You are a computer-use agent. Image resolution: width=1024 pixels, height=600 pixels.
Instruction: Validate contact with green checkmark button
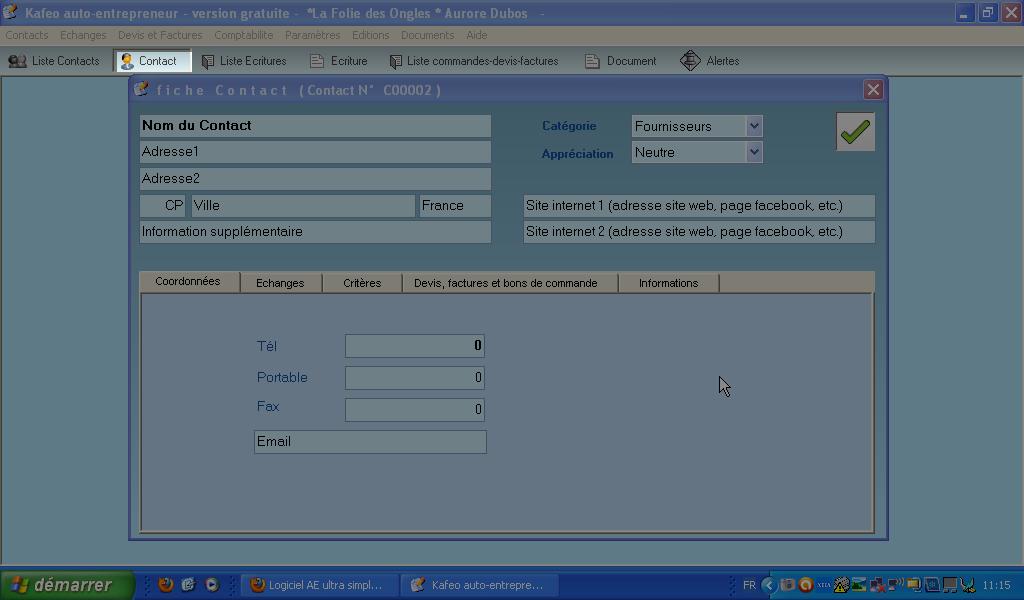(x=855, y=132)
